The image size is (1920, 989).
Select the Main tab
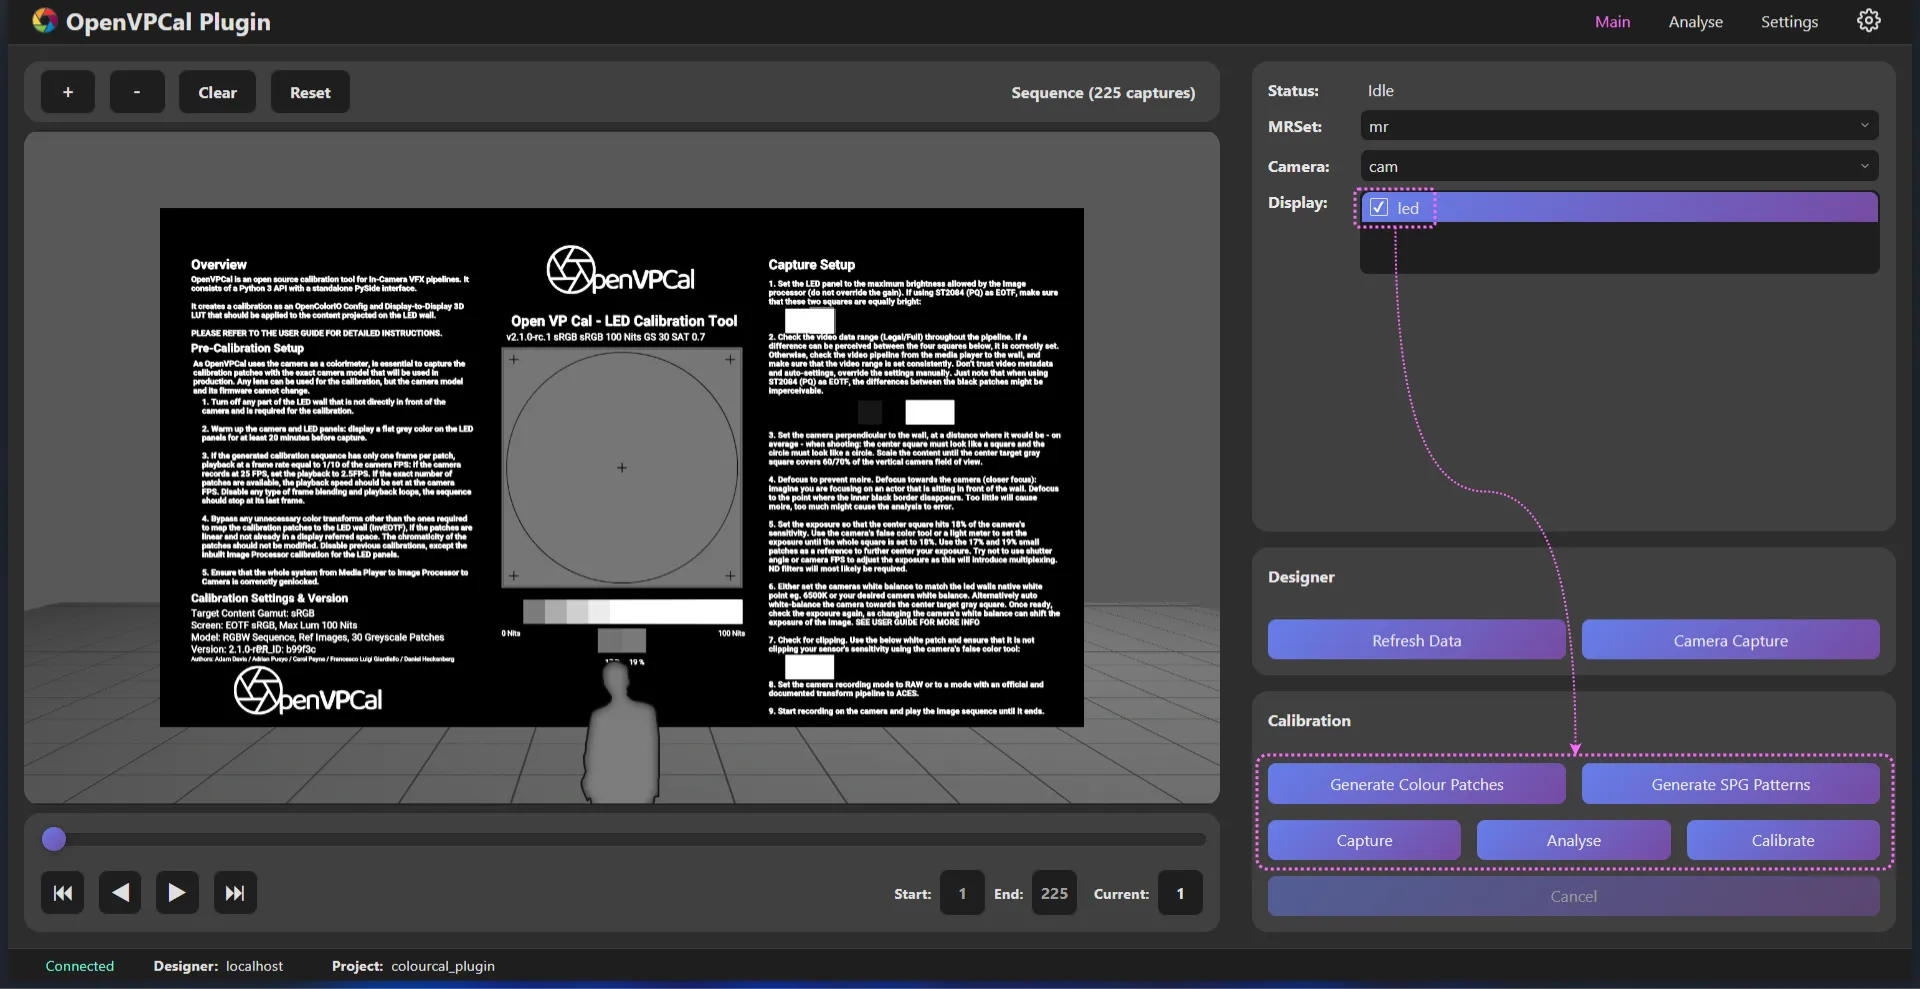click(1612, 22)
